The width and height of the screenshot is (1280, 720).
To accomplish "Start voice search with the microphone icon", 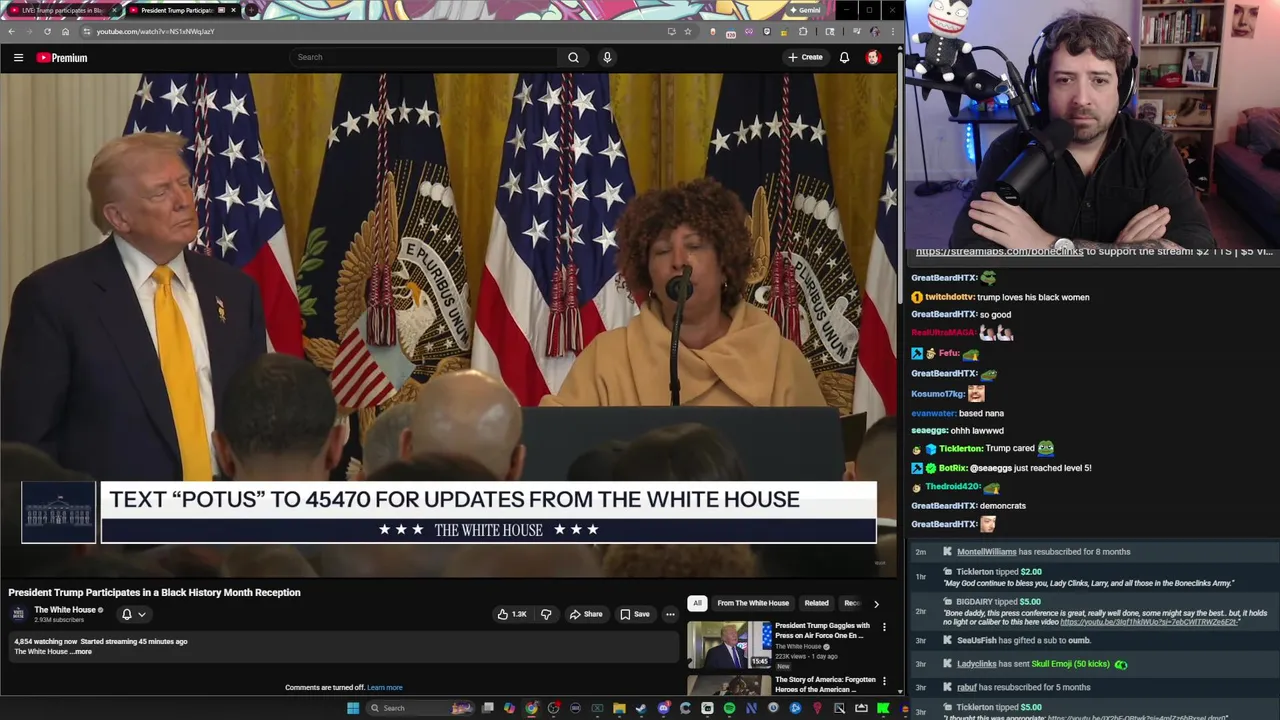I will (607, 57).
